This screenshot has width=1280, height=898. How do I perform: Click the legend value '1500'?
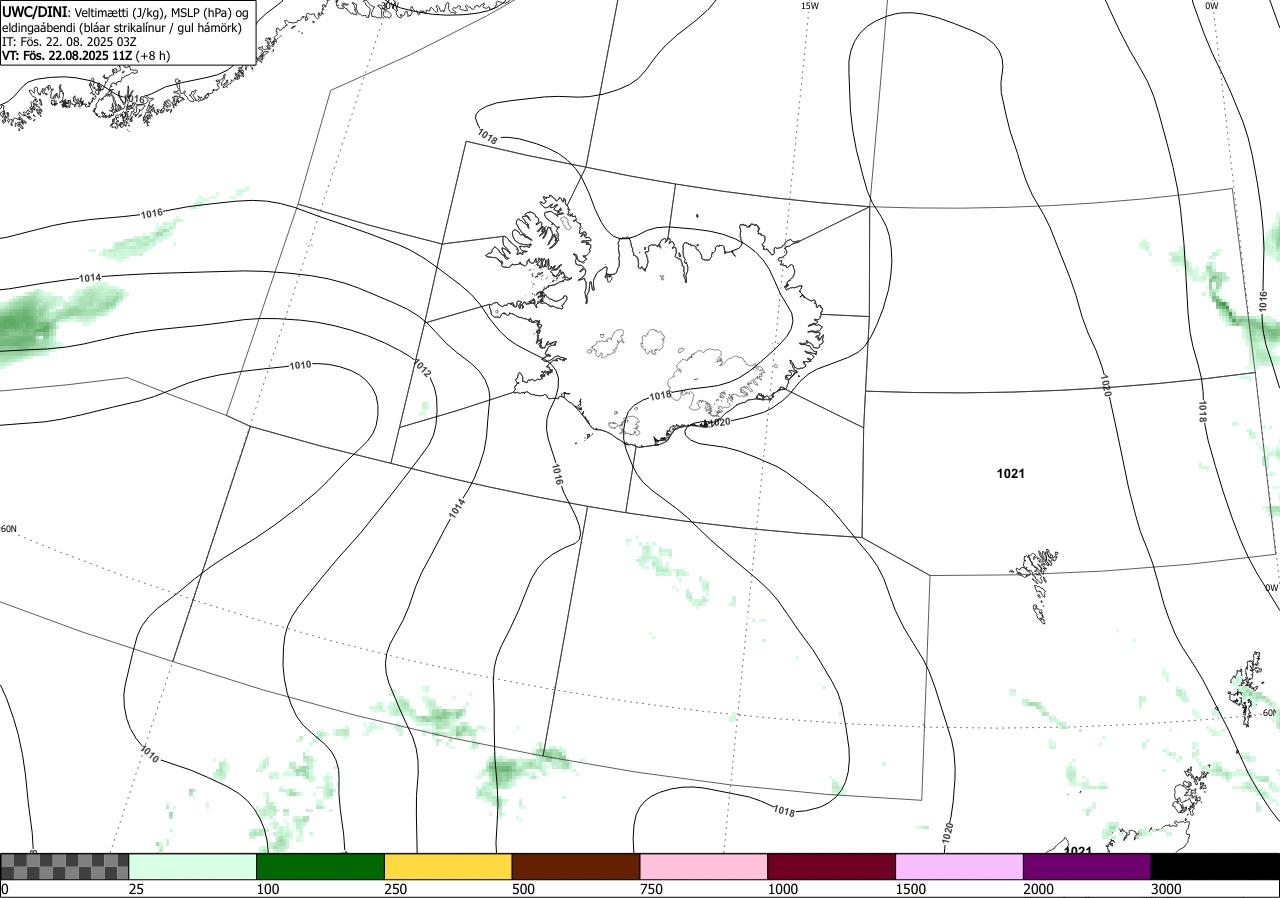click(911, 889)
